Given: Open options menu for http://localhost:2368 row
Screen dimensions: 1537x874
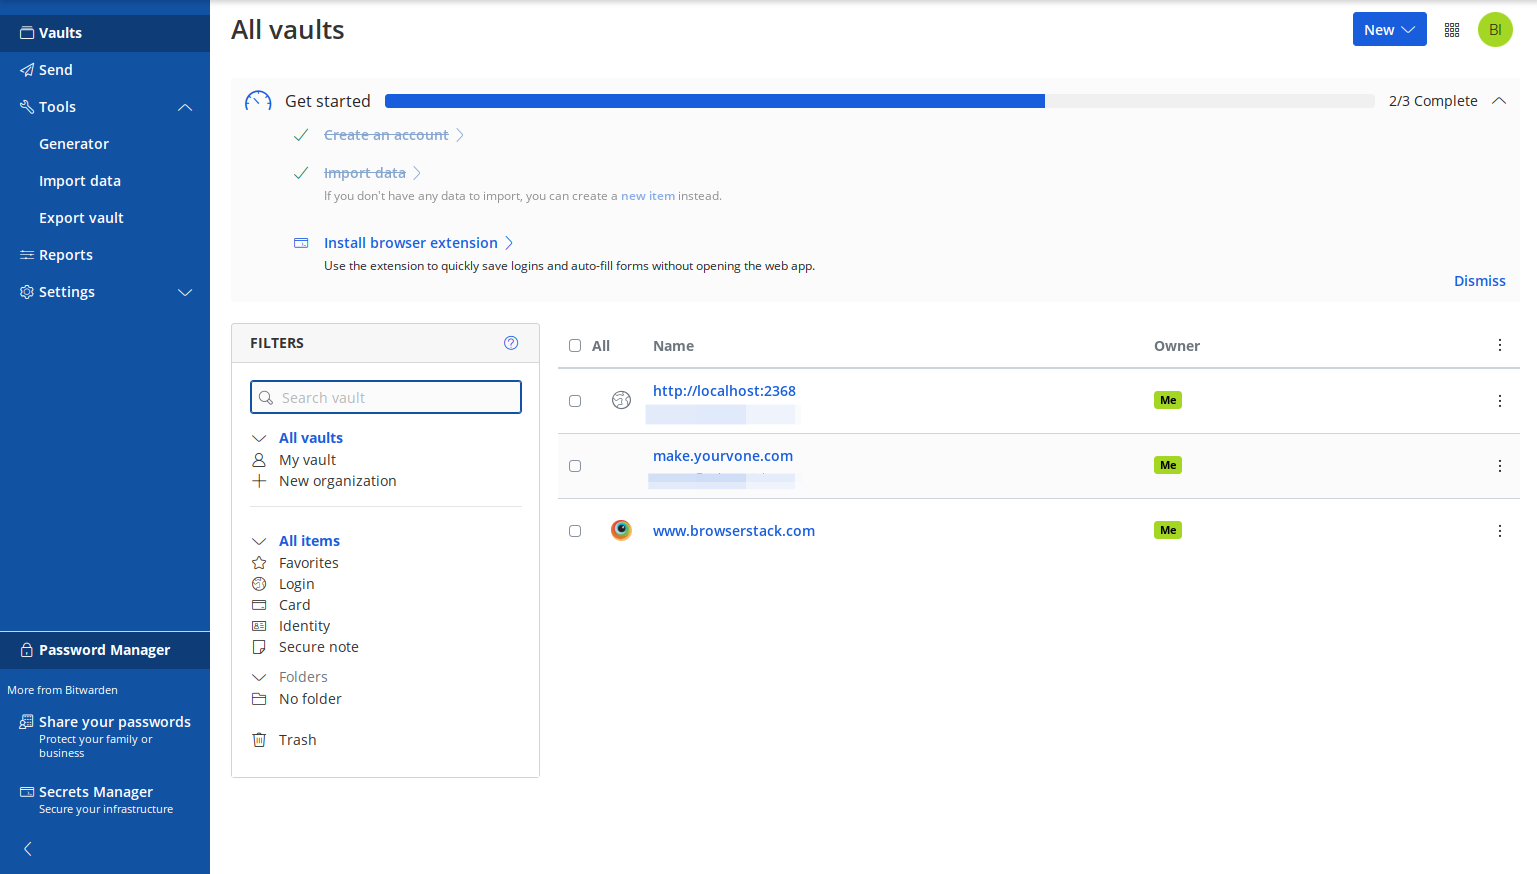Looking at the screenshot, I should pos(1500,401).
